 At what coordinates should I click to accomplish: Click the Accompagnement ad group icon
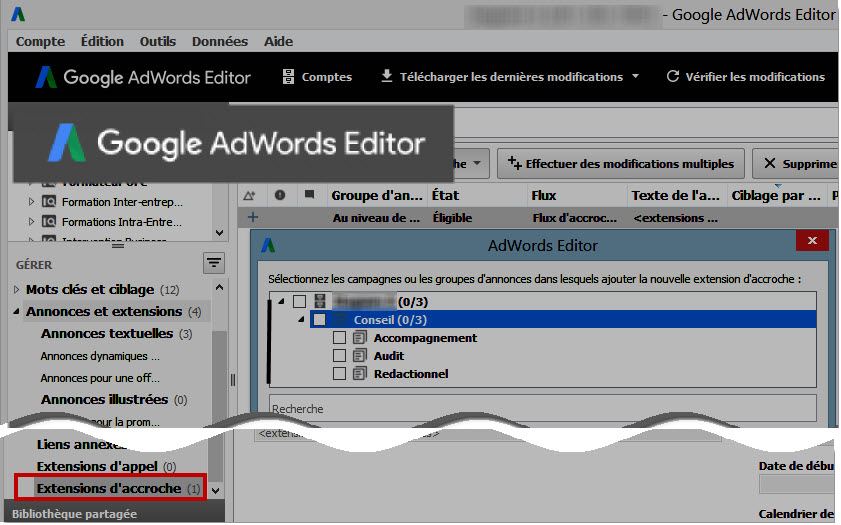pos(359,338)
